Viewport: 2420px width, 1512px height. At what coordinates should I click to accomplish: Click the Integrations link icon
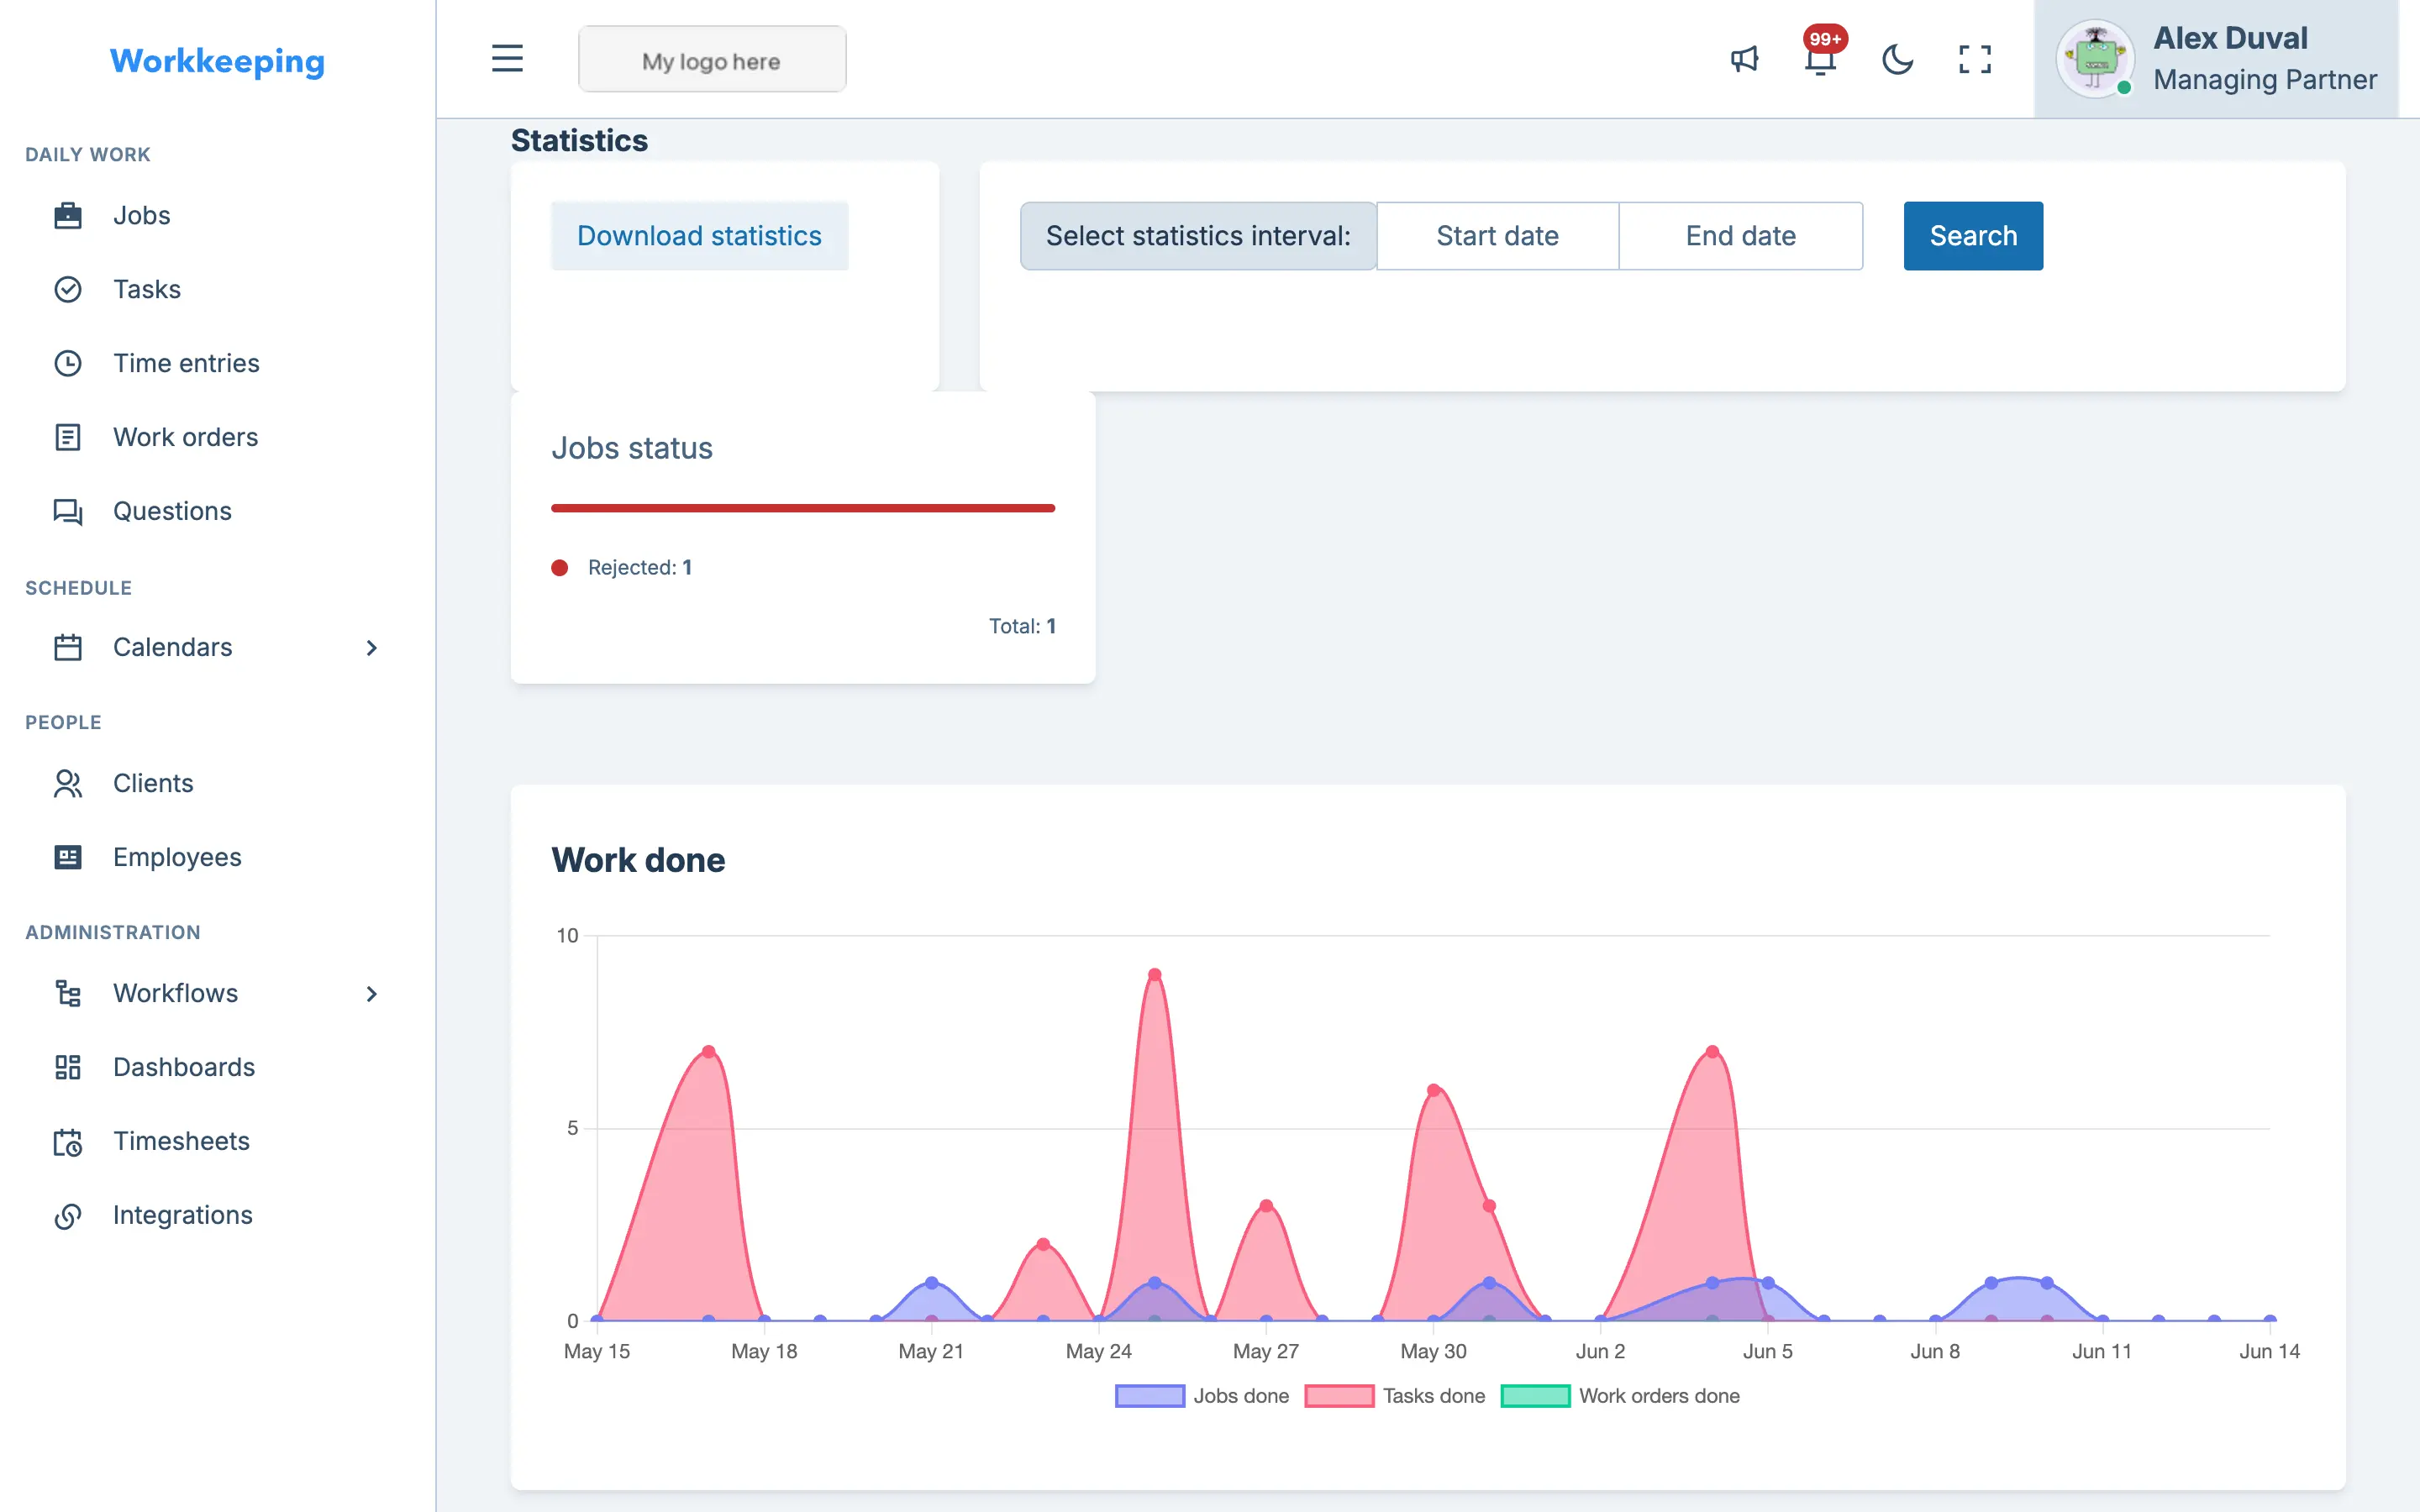pos(68,1215)
